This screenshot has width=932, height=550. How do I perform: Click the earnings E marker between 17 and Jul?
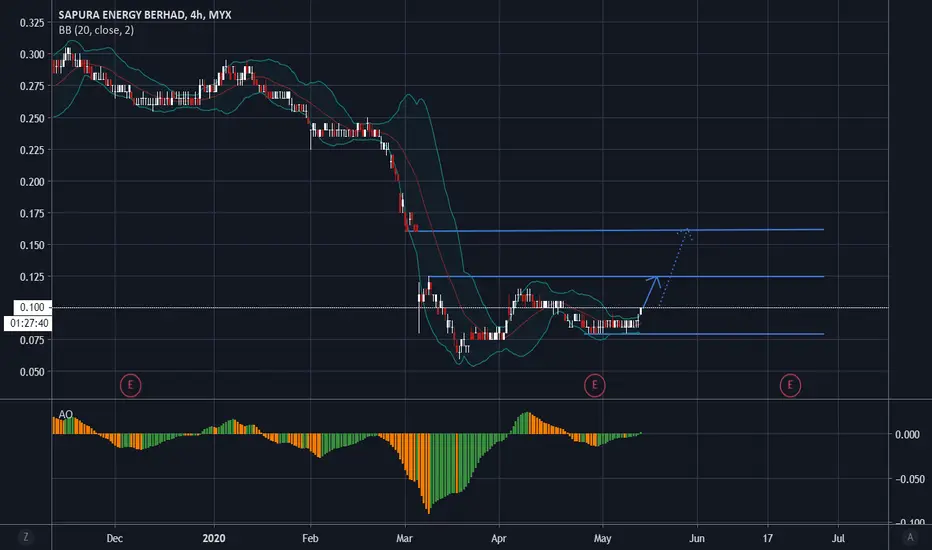pos(790,385)
